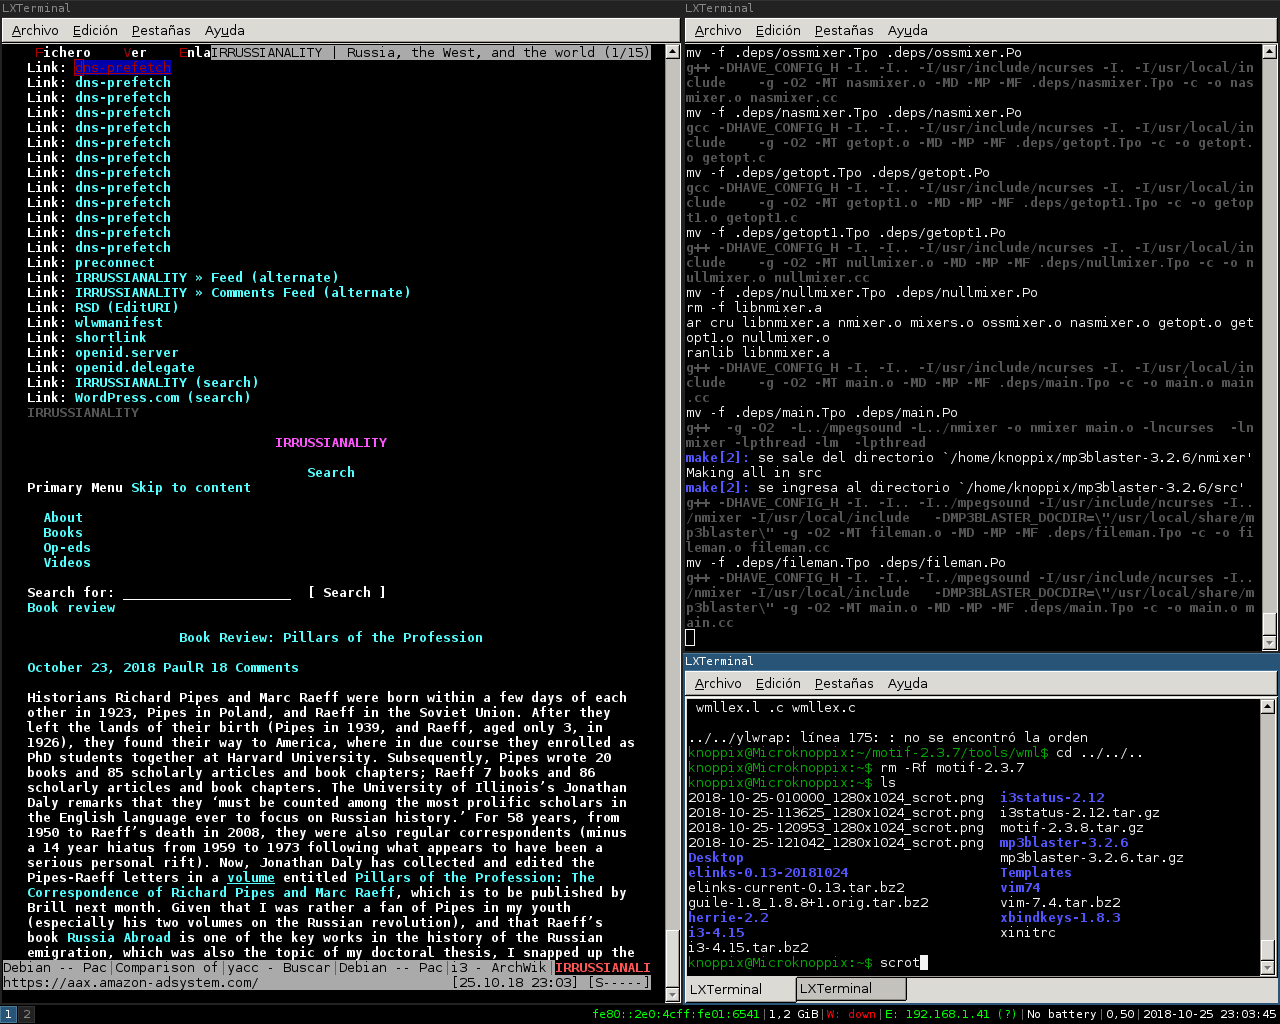Click 'xinitrc' file name in listing
Screen dimensions: 1280x1024
(1028, 932)
